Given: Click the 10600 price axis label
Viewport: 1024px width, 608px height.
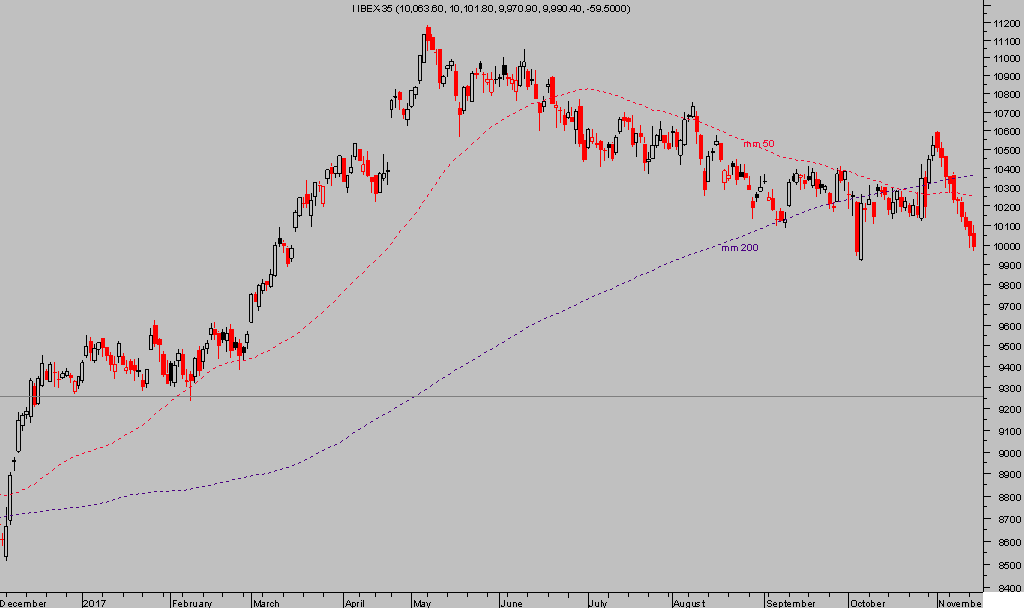Looking at the screenshot, I should [x=1002, y=132].
